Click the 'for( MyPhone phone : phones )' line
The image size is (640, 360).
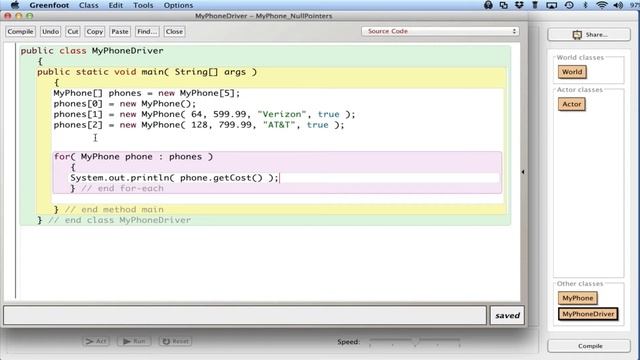click(133, 157)
